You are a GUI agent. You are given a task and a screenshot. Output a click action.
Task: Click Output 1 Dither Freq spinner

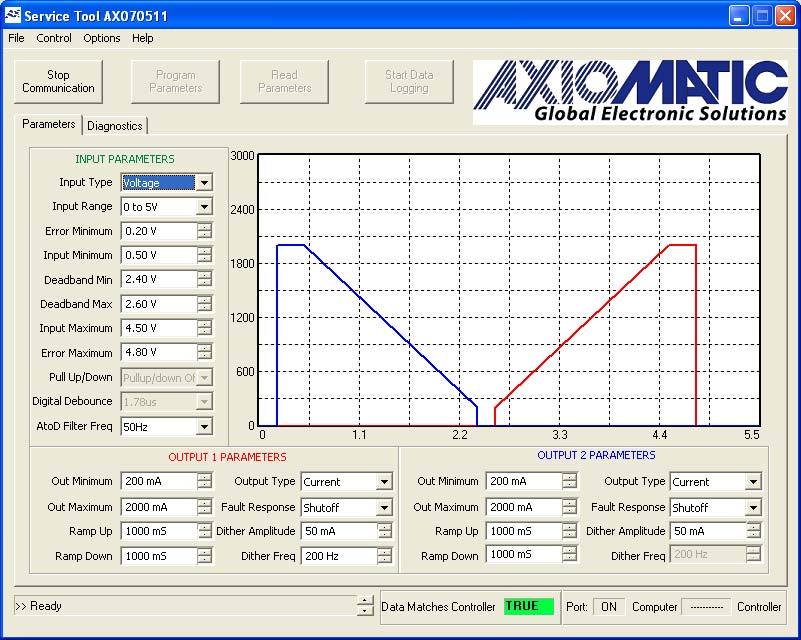[x=384, y=556]
